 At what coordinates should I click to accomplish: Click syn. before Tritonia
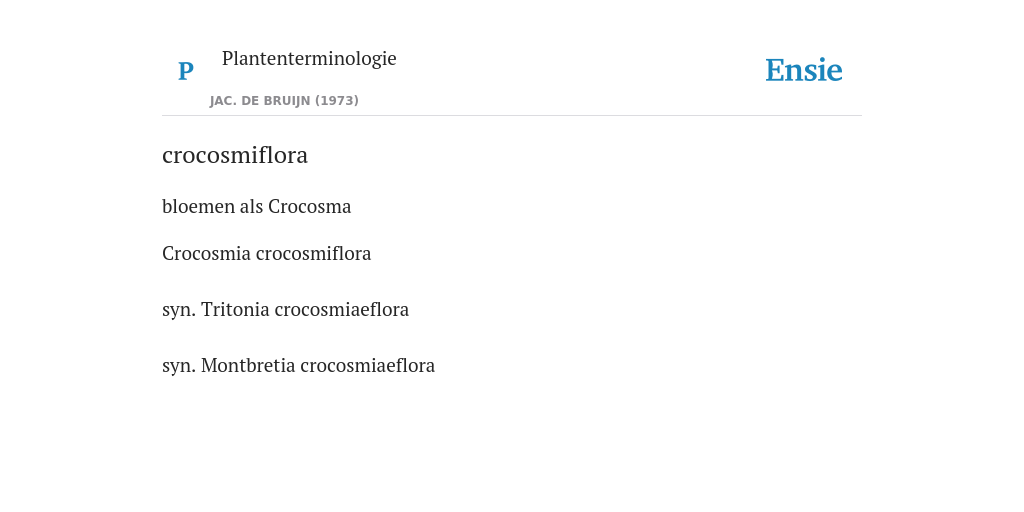[179, 310]
